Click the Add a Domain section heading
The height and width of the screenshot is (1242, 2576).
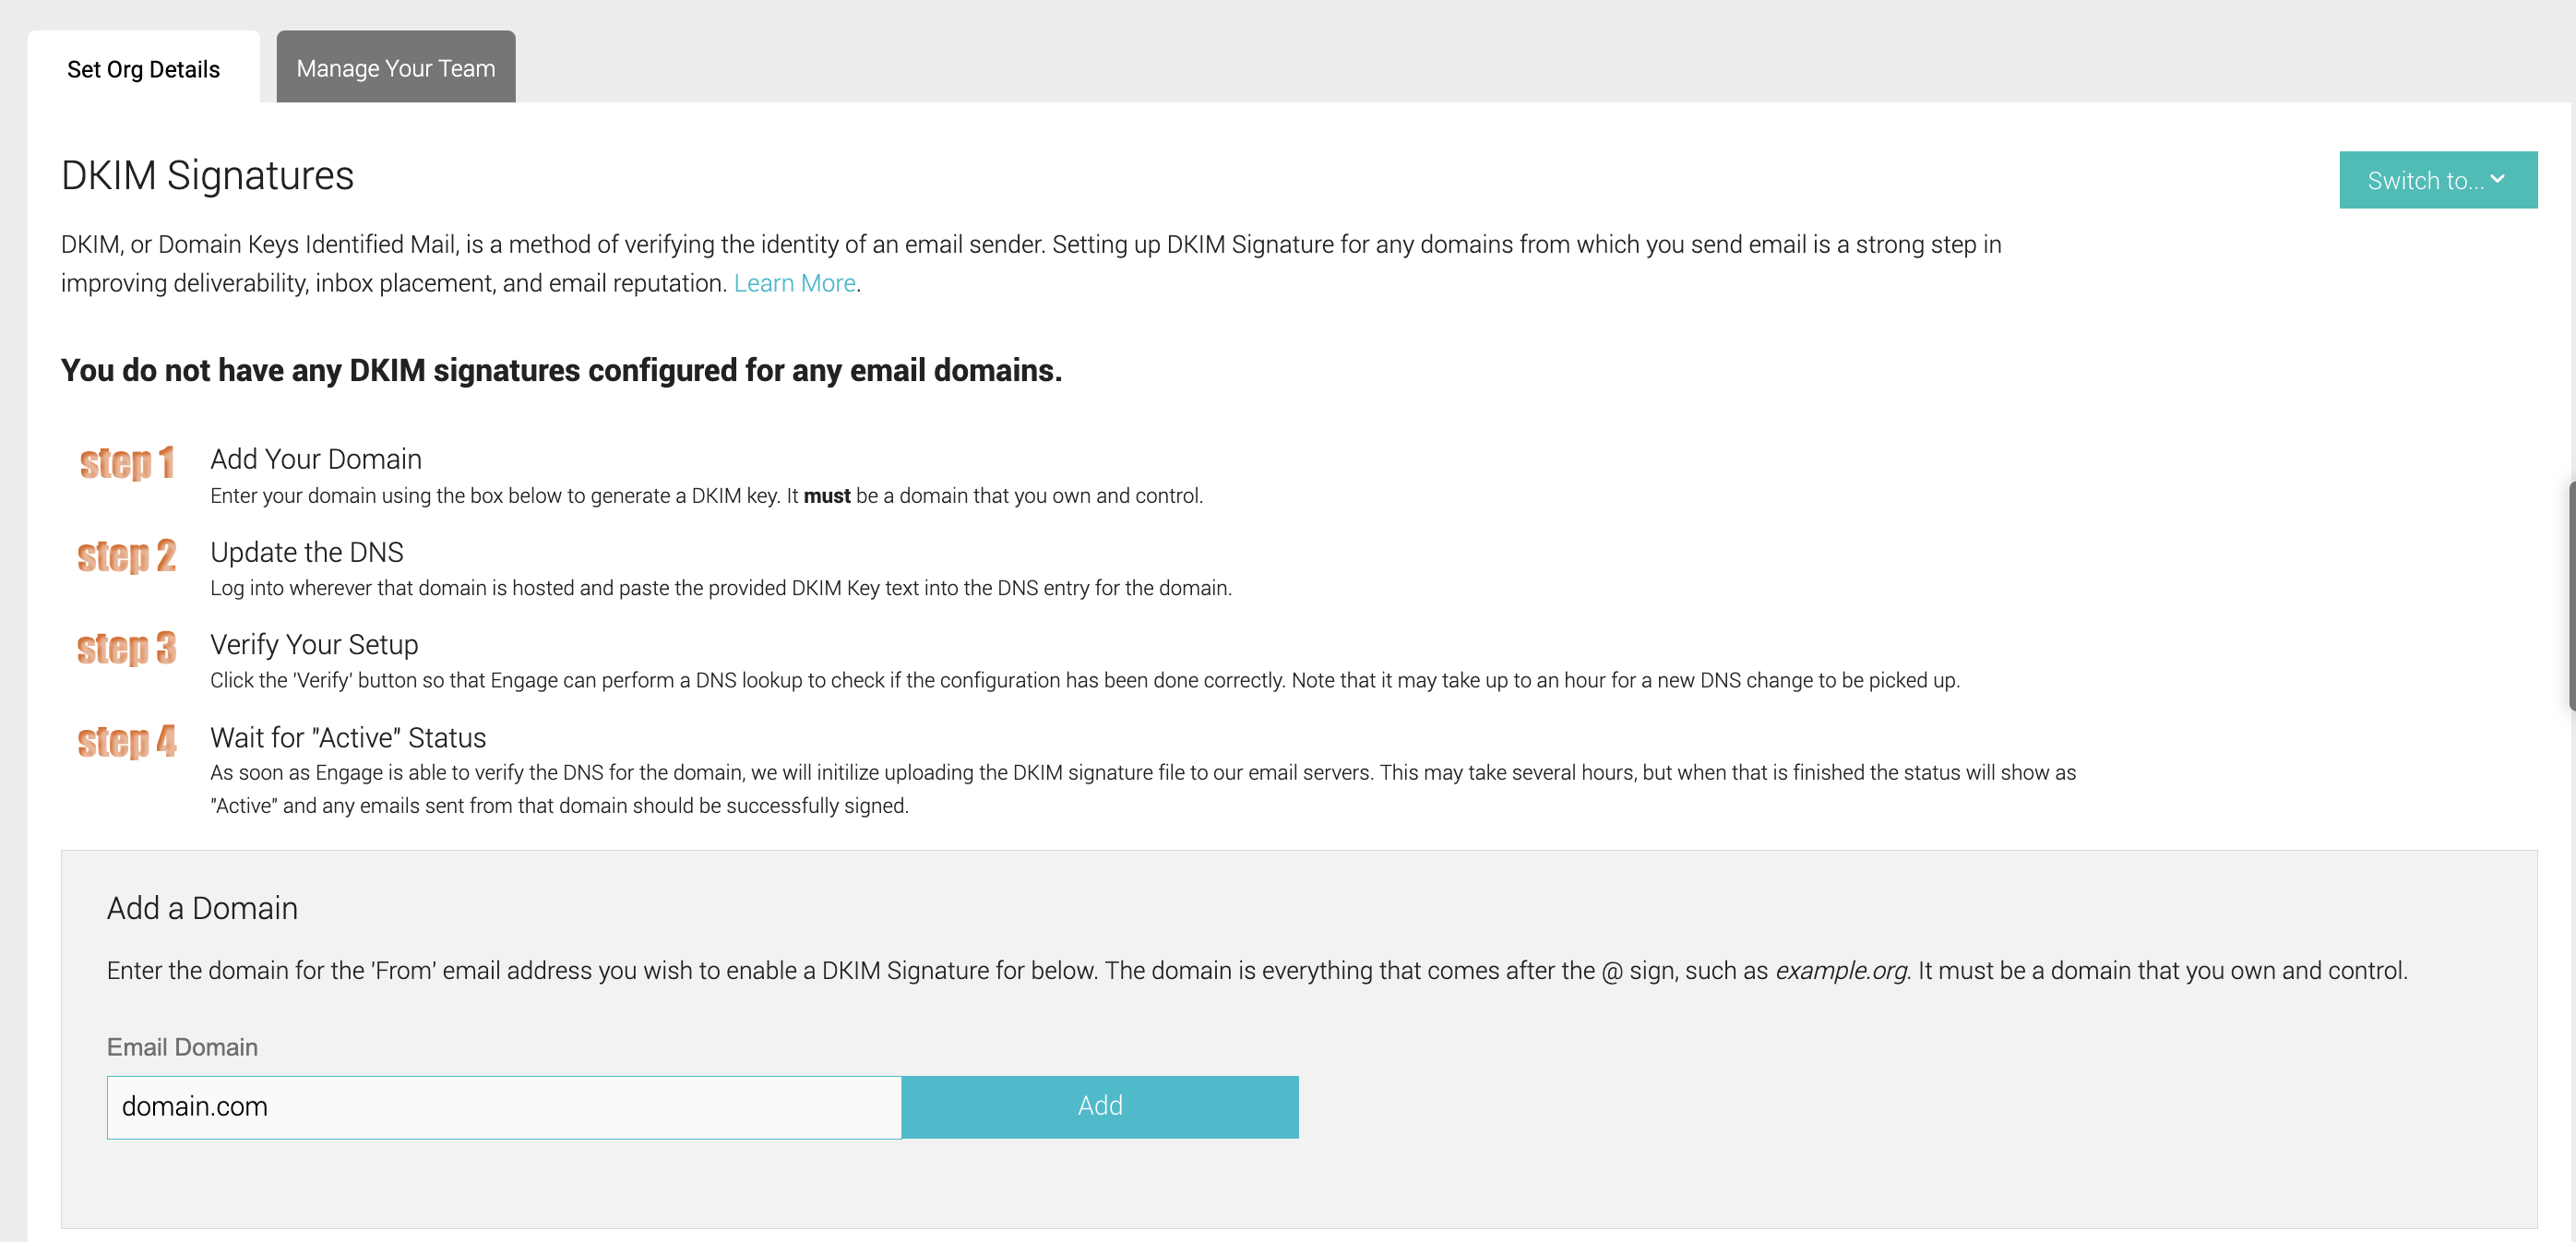click(x=202, y=908)
